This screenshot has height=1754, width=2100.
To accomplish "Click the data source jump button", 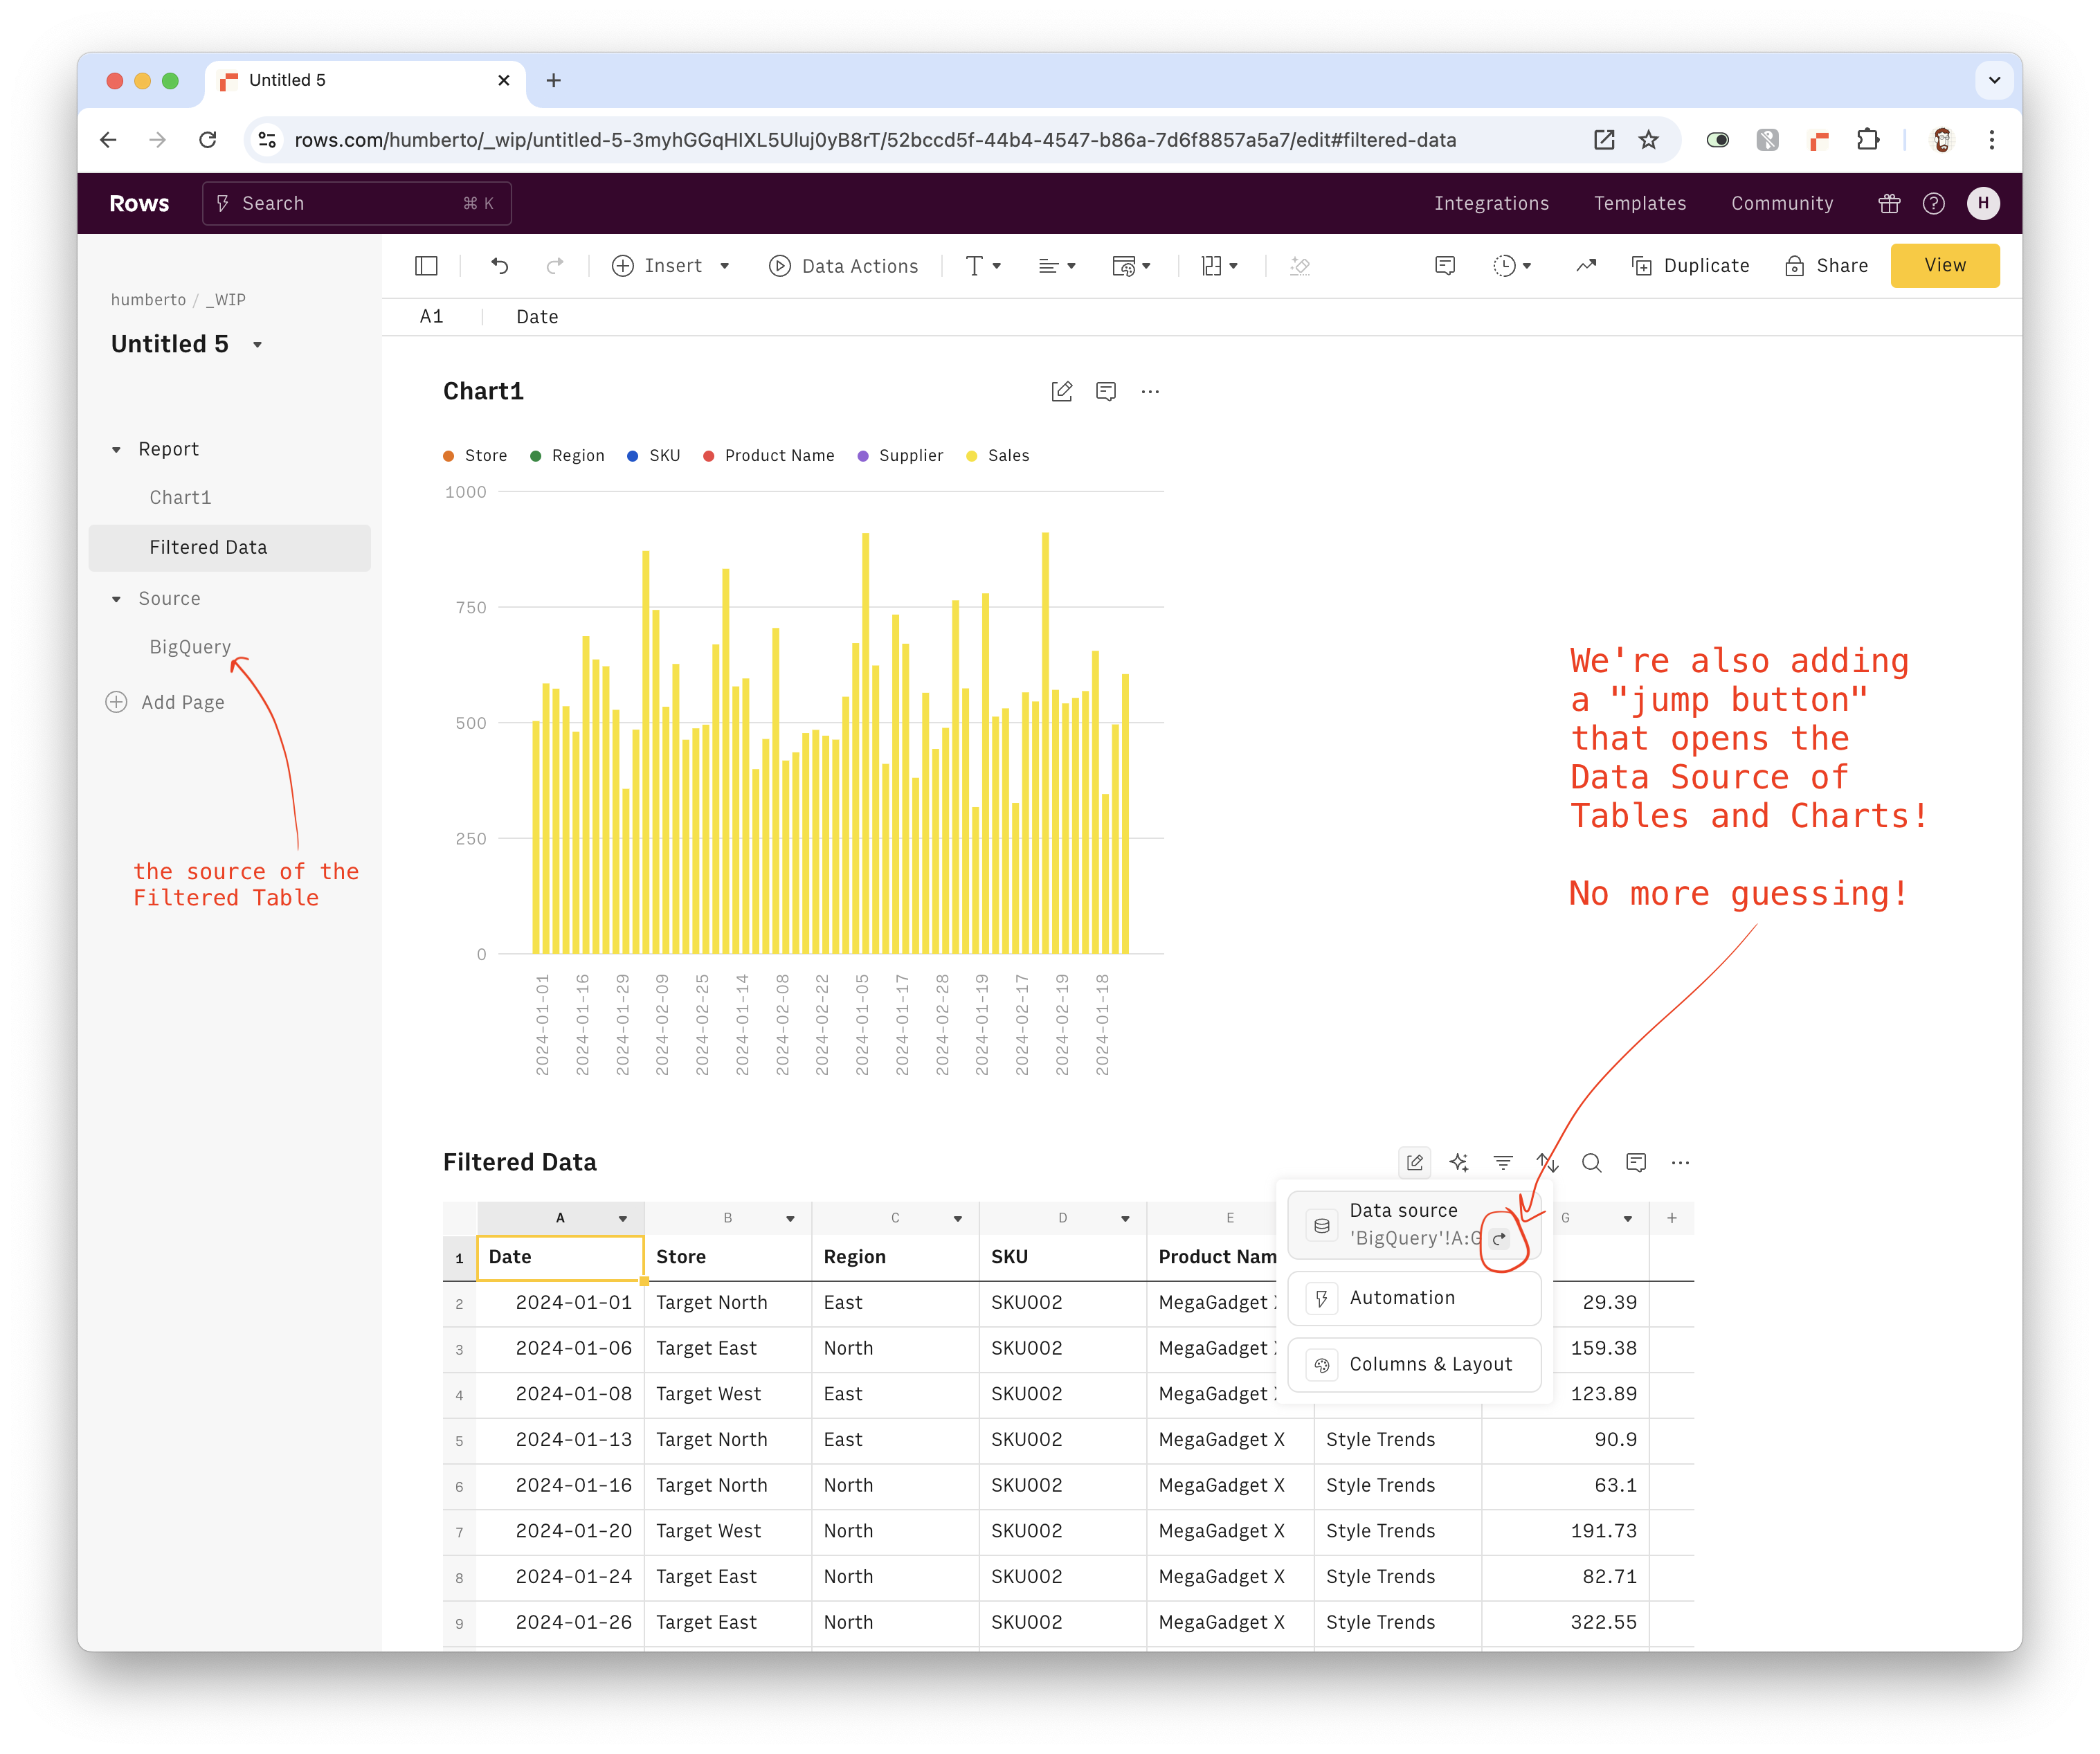I will pos(1499,1239).
